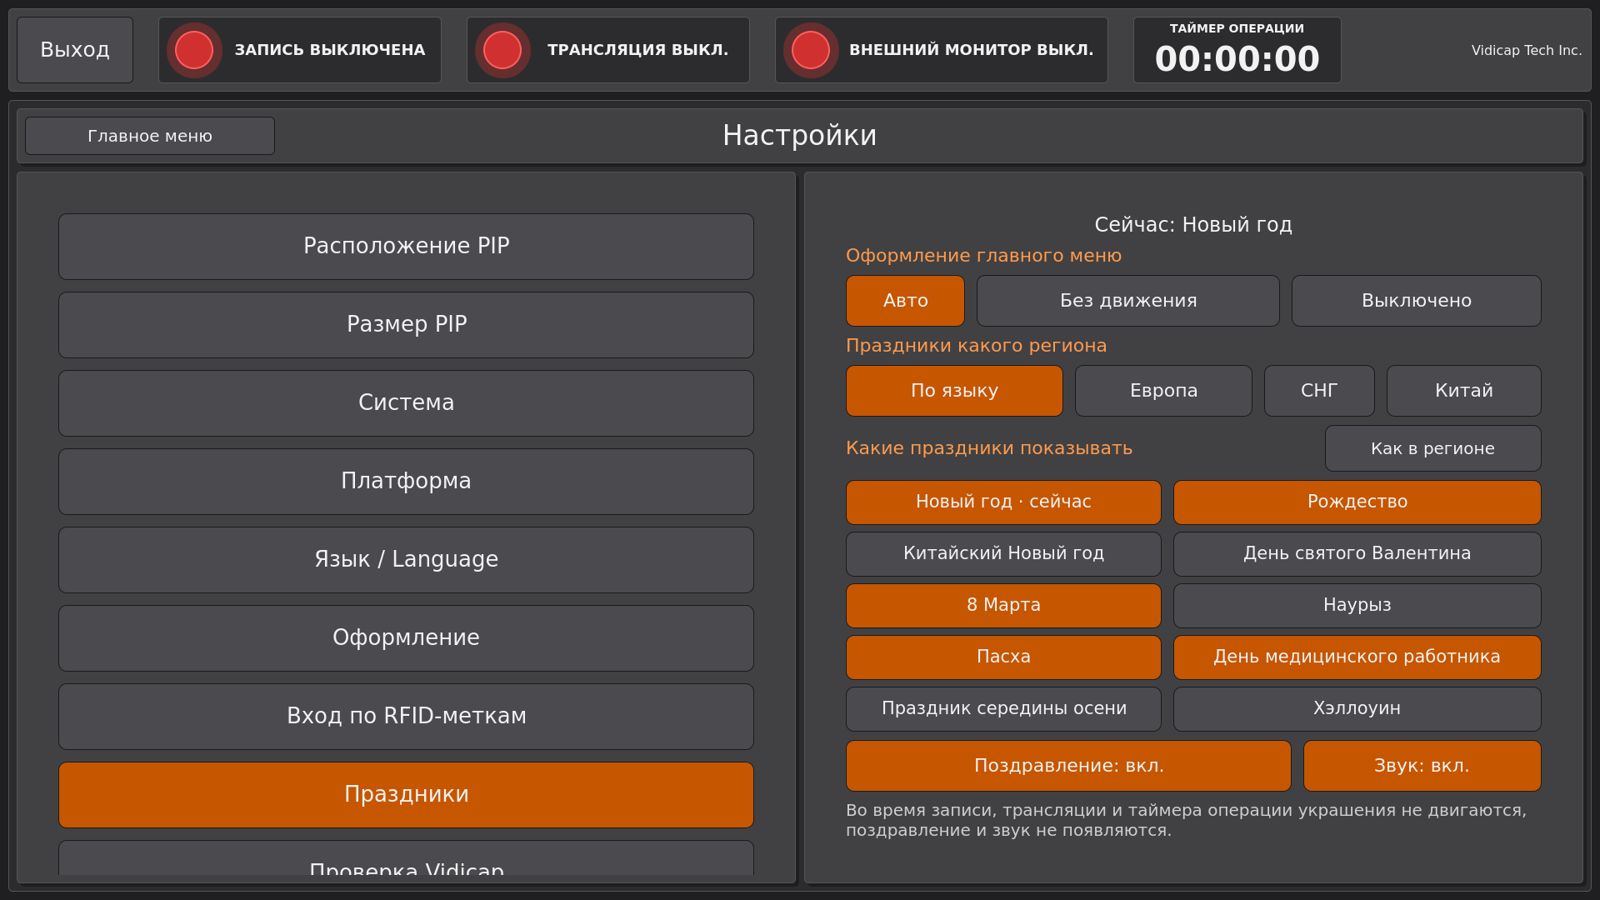Click the Таймер операции 00:00:00 display

[1237, 50]
